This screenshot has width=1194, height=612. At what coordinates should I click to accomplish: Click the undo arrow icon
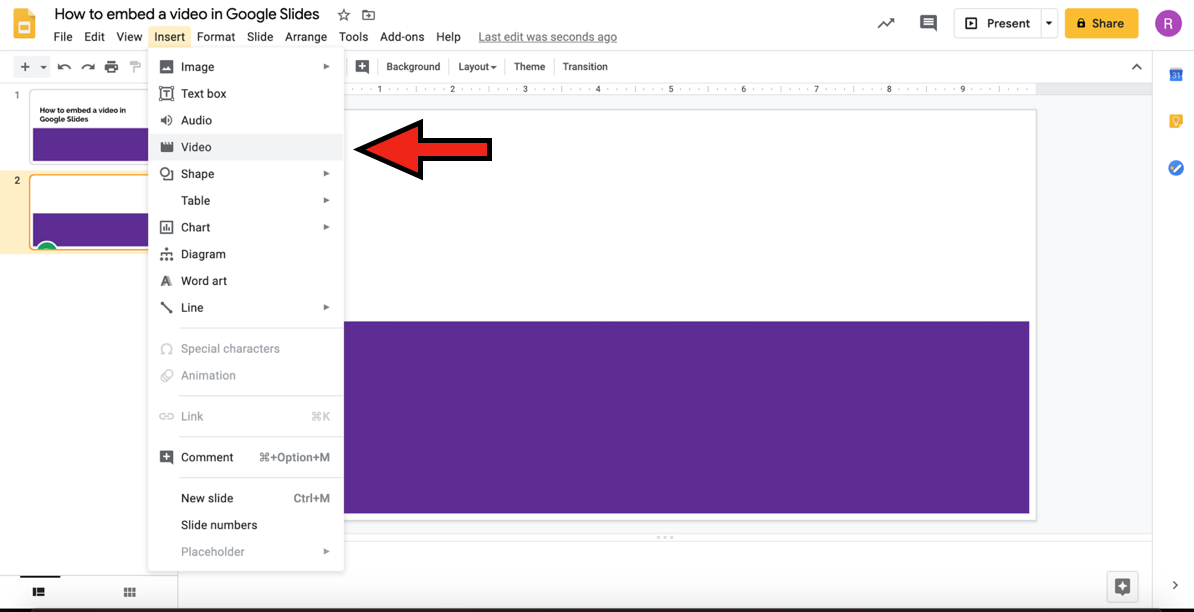click(64, 67)
